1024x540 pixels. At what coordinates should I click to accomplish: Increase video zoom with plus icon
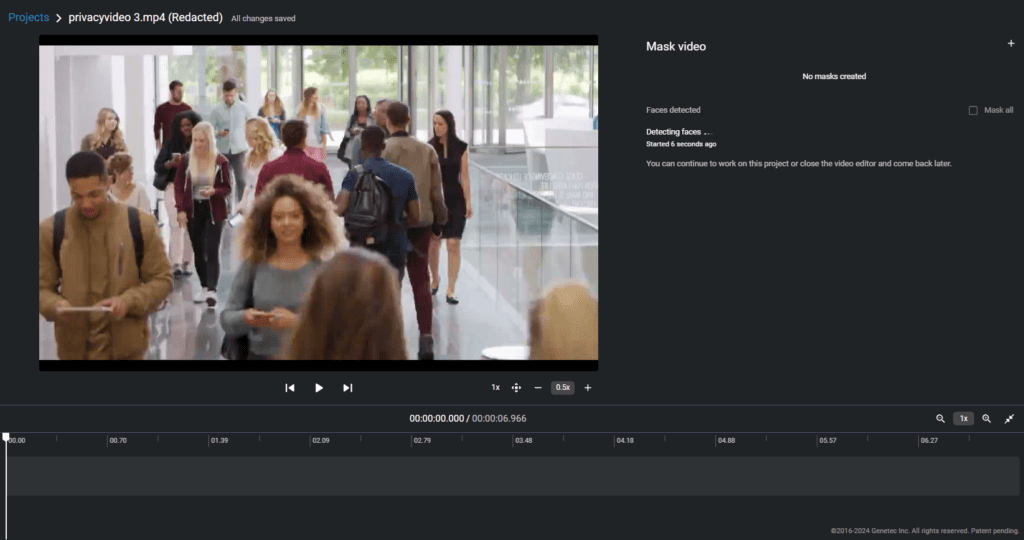click(x=588, y=388)
